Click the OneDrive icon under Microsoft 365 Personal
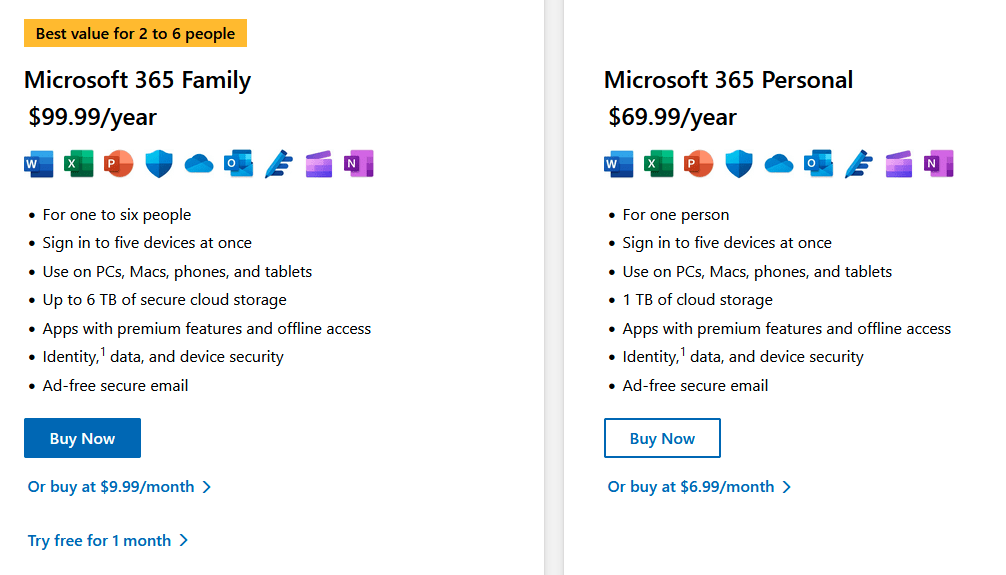The height and width of the screenshot is (575, 1006). coord(779,164)
